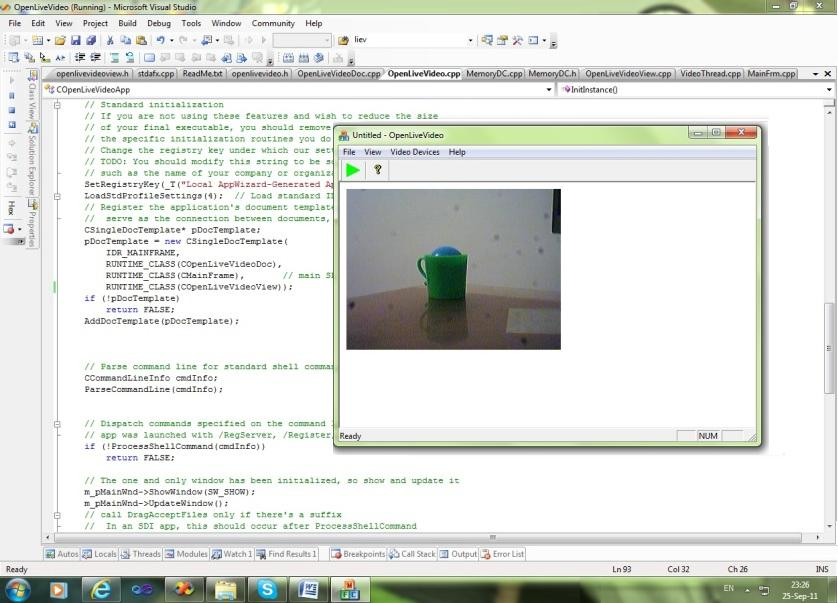This screenshot has height=603, width=838.
Task: Open Microsoft Word from the taskbar
Action: click(308, 590)
